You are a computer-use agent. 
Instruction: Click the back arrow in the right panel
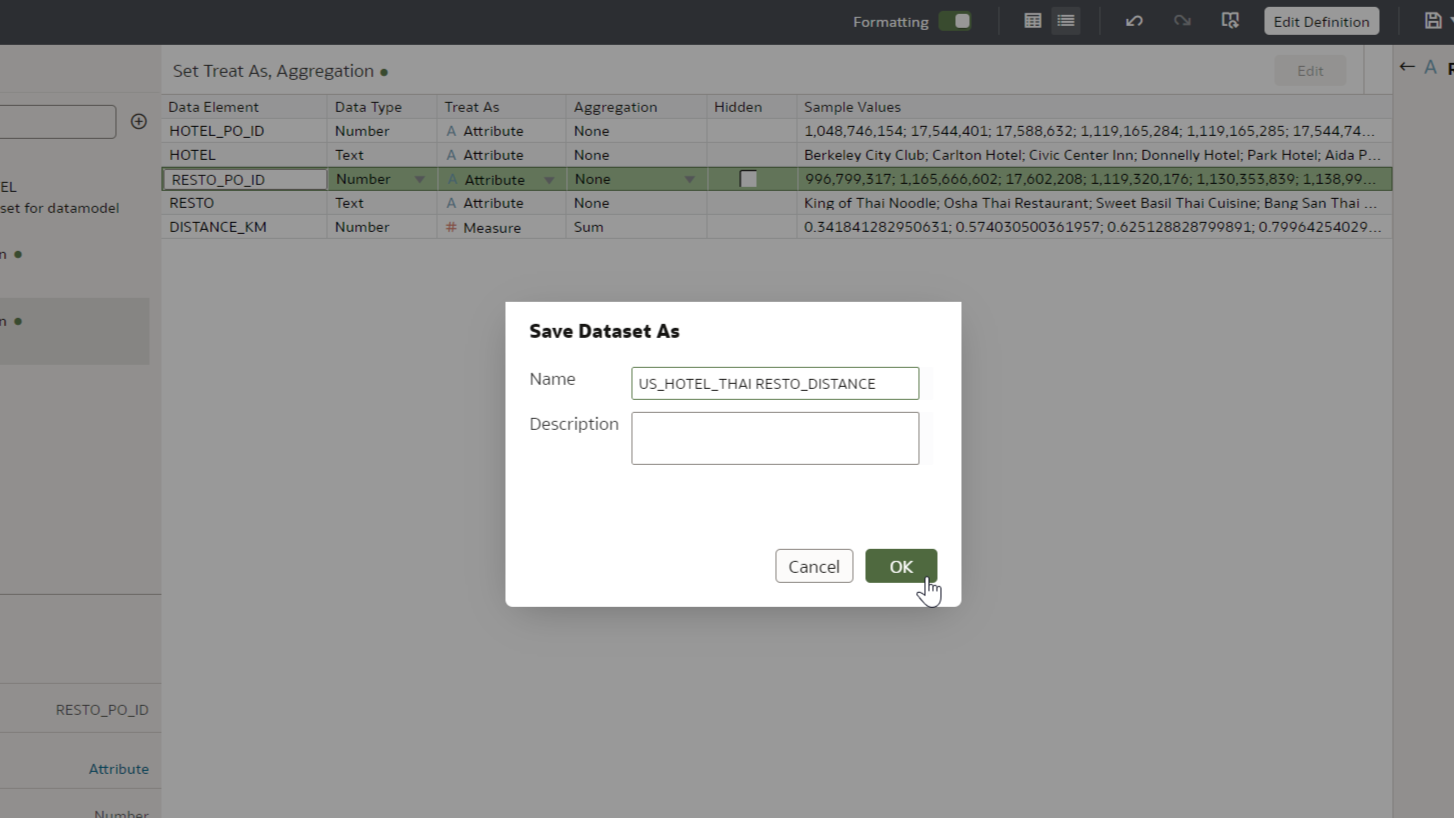pos(1407,67)
